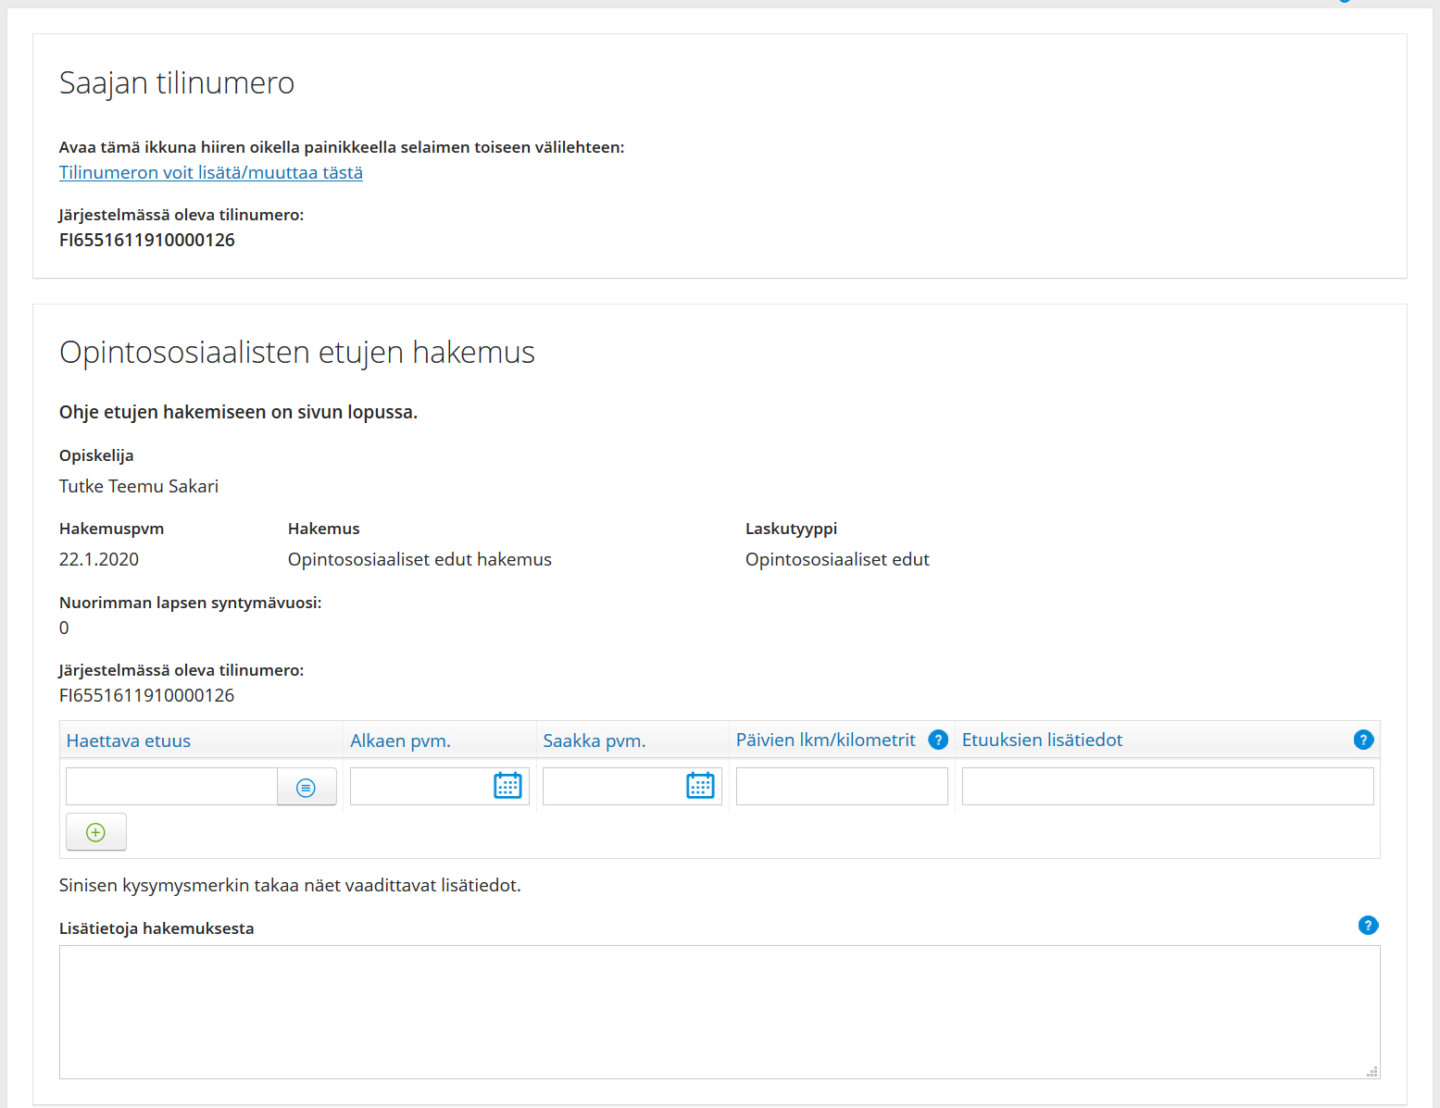Click the Laskutyyppi value Opintososiaaliset edut
This screenshot has width=1440, height=1108.
click(x=837, y=559)
